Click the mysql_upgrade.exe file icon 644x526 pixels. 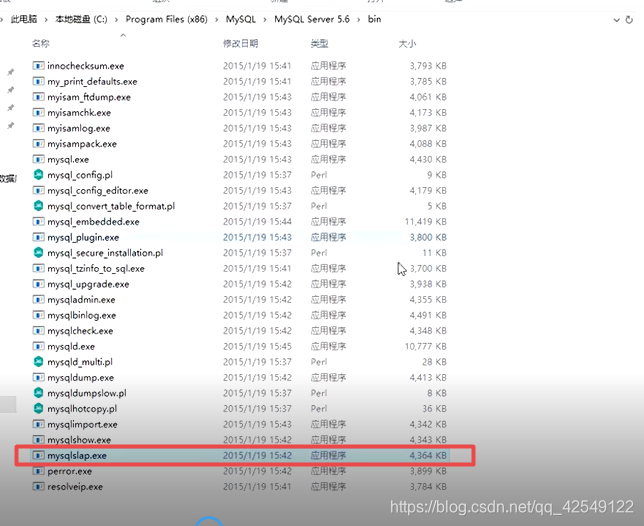point(38,284)
